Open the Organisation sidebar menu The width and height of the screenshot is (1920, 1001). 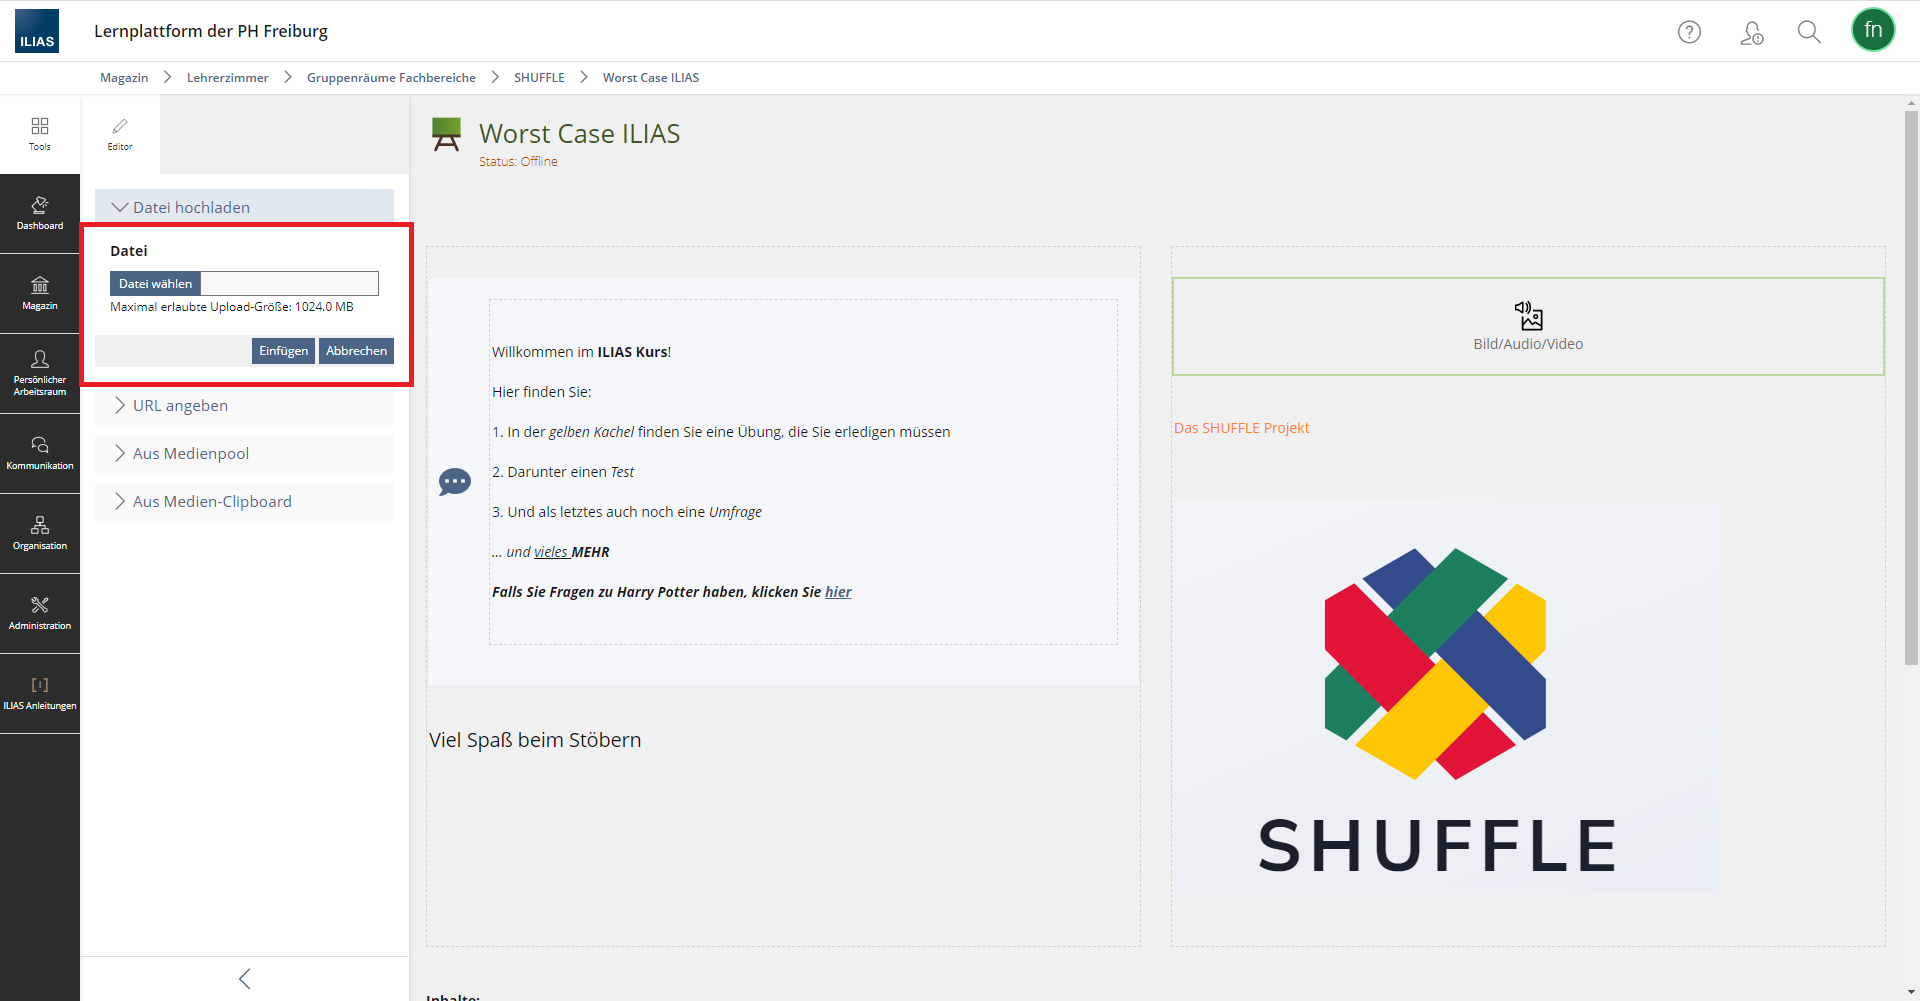[x=40, y=533]
